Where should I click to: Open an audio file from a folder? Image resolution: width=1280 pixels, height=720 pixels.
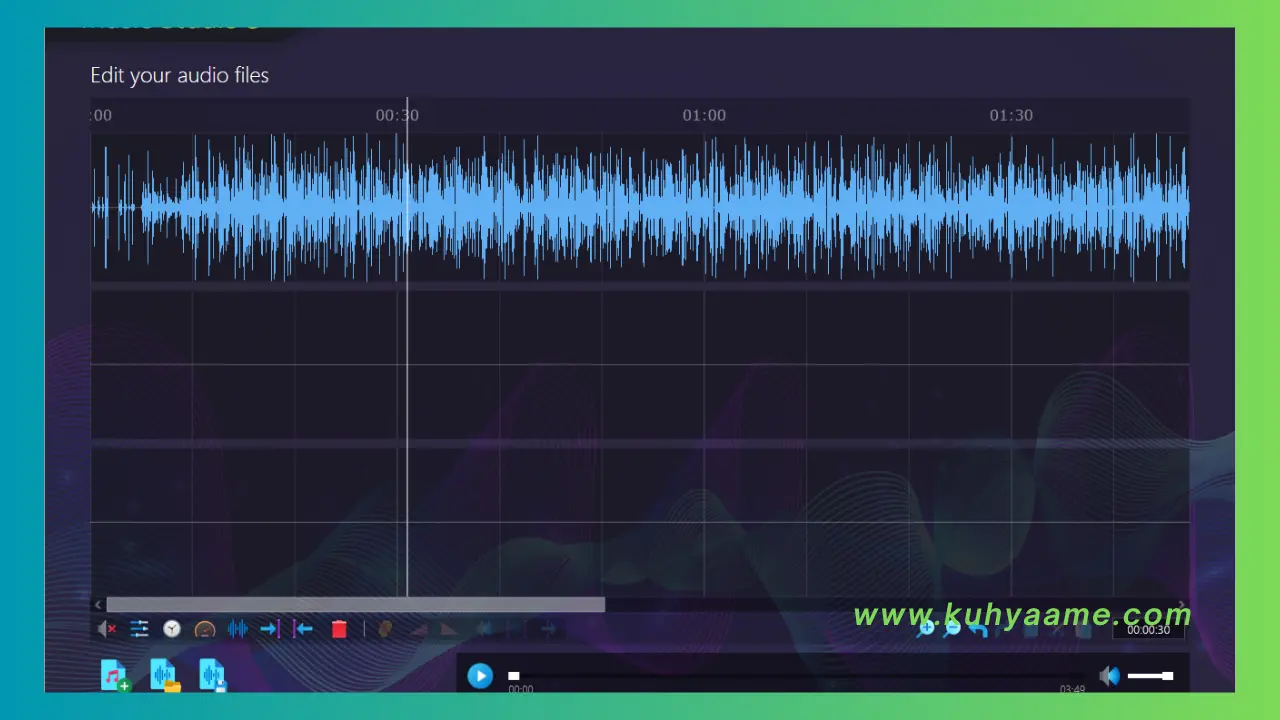click(165, 675)
